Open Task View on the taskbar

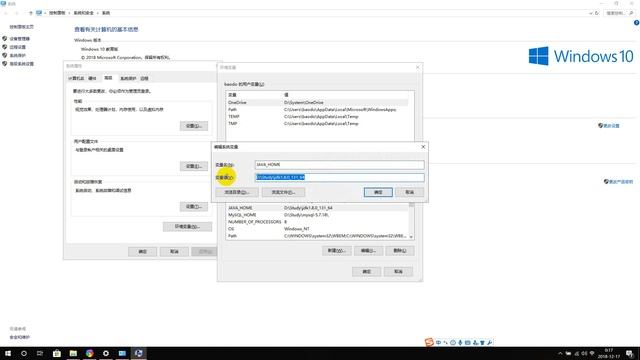[x=40, y=353]
